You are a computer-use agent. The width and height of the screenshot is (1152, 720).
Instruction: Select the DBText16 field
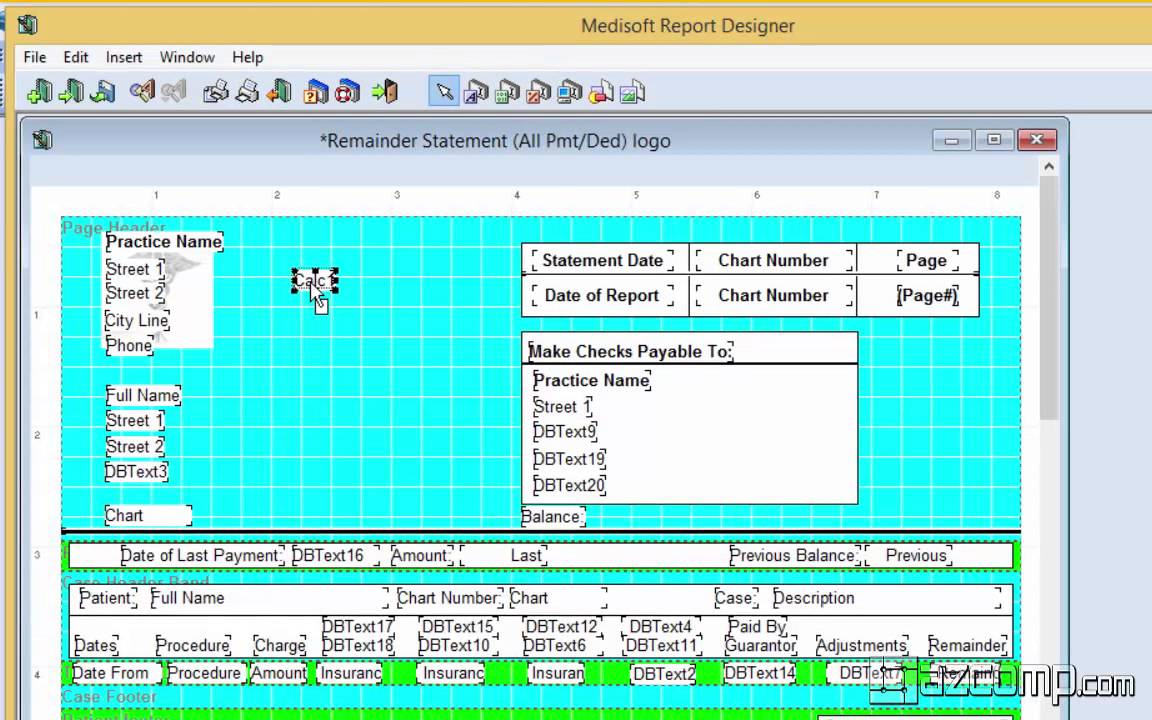[x=336, y=555]
